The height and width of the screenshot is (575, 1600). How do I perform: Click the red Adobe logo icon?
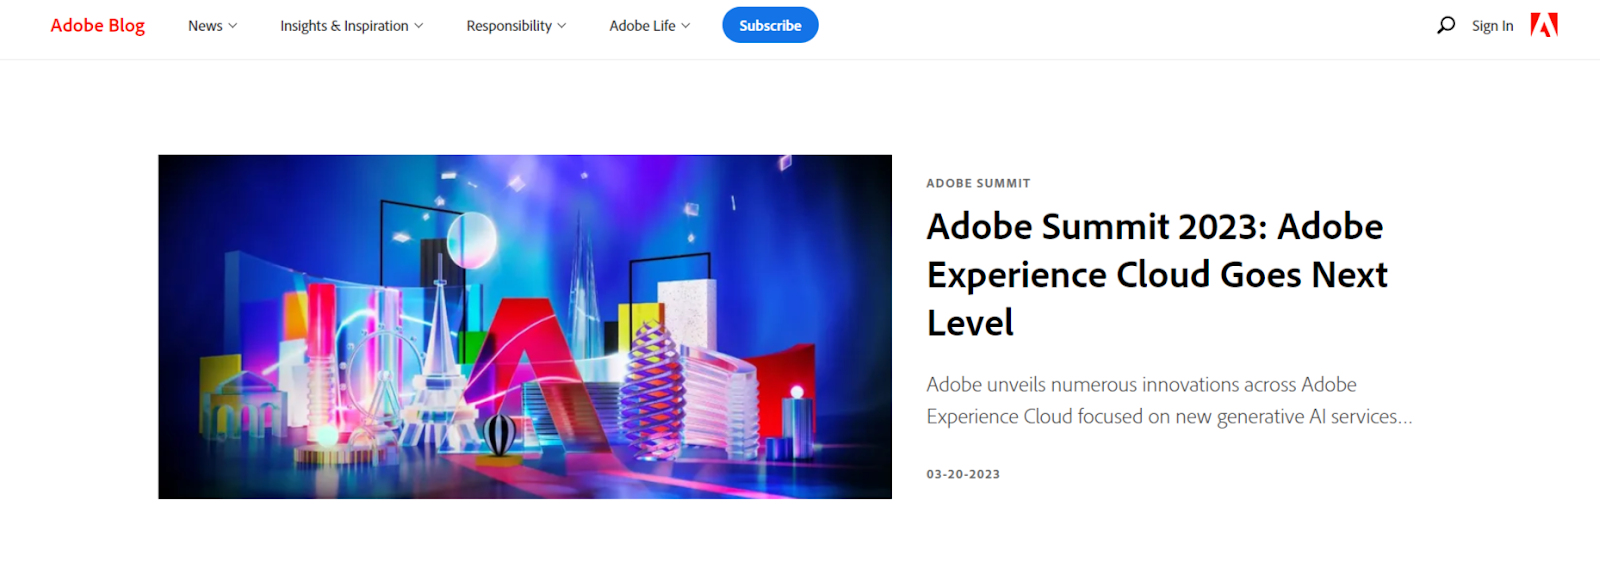click(1544, 25)
